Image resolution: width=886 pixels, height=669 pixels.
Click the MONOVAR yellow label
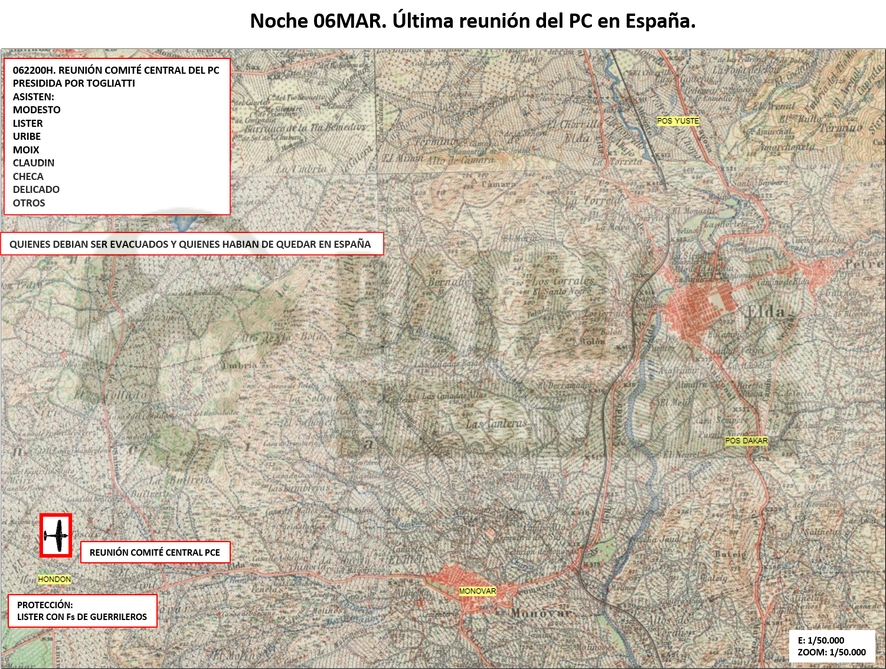[x=477, y=592]
